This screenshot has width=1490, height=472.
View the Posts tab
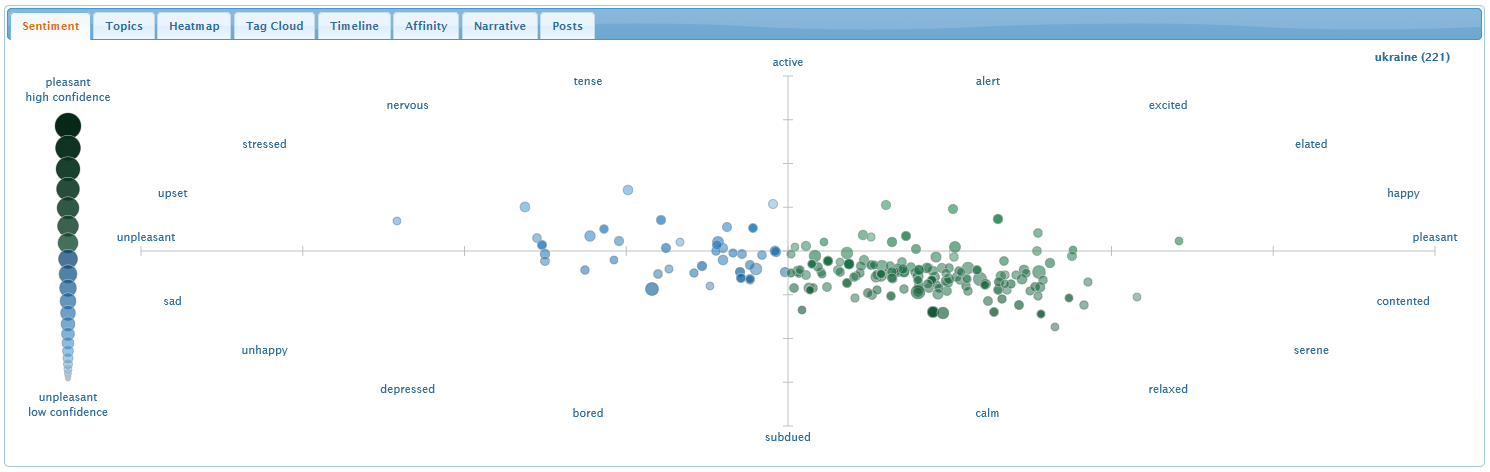(x=567, y=26)
